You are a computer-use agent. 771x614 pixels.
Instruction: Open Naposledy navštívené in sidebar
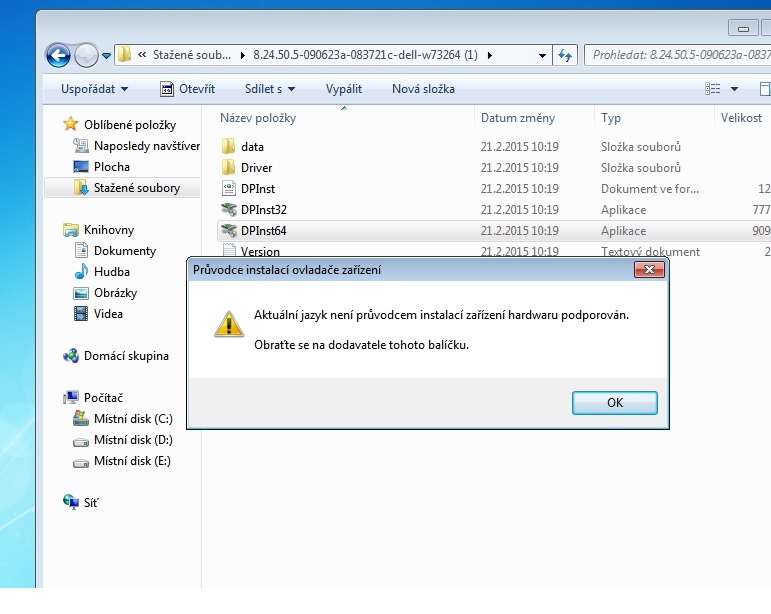pos(147,146)
